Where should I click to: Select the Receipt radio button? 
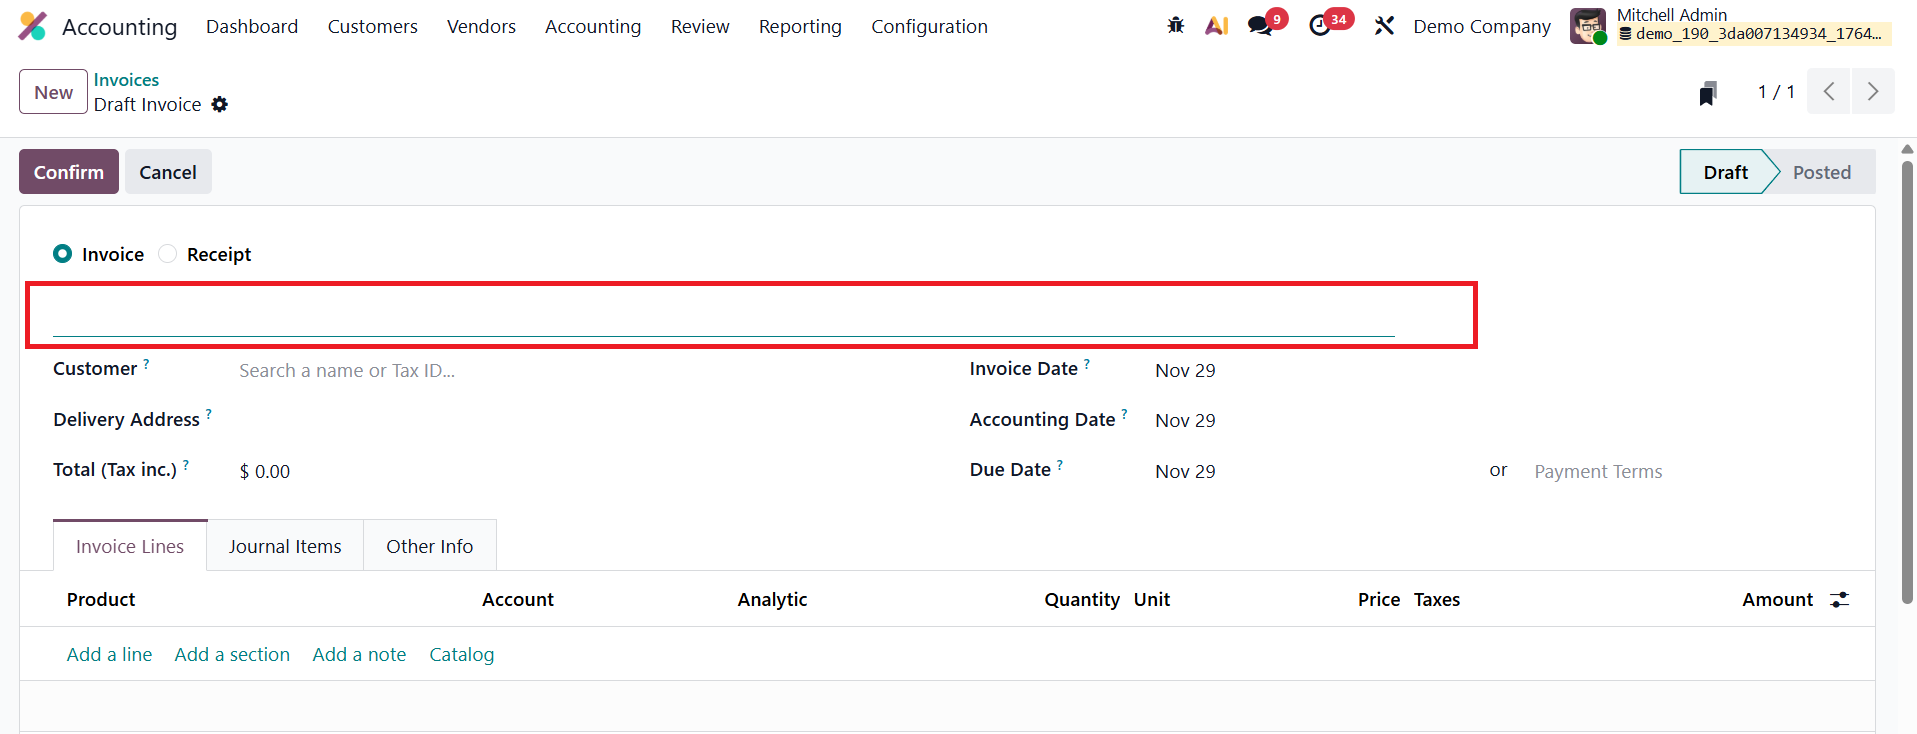[168, 254]
